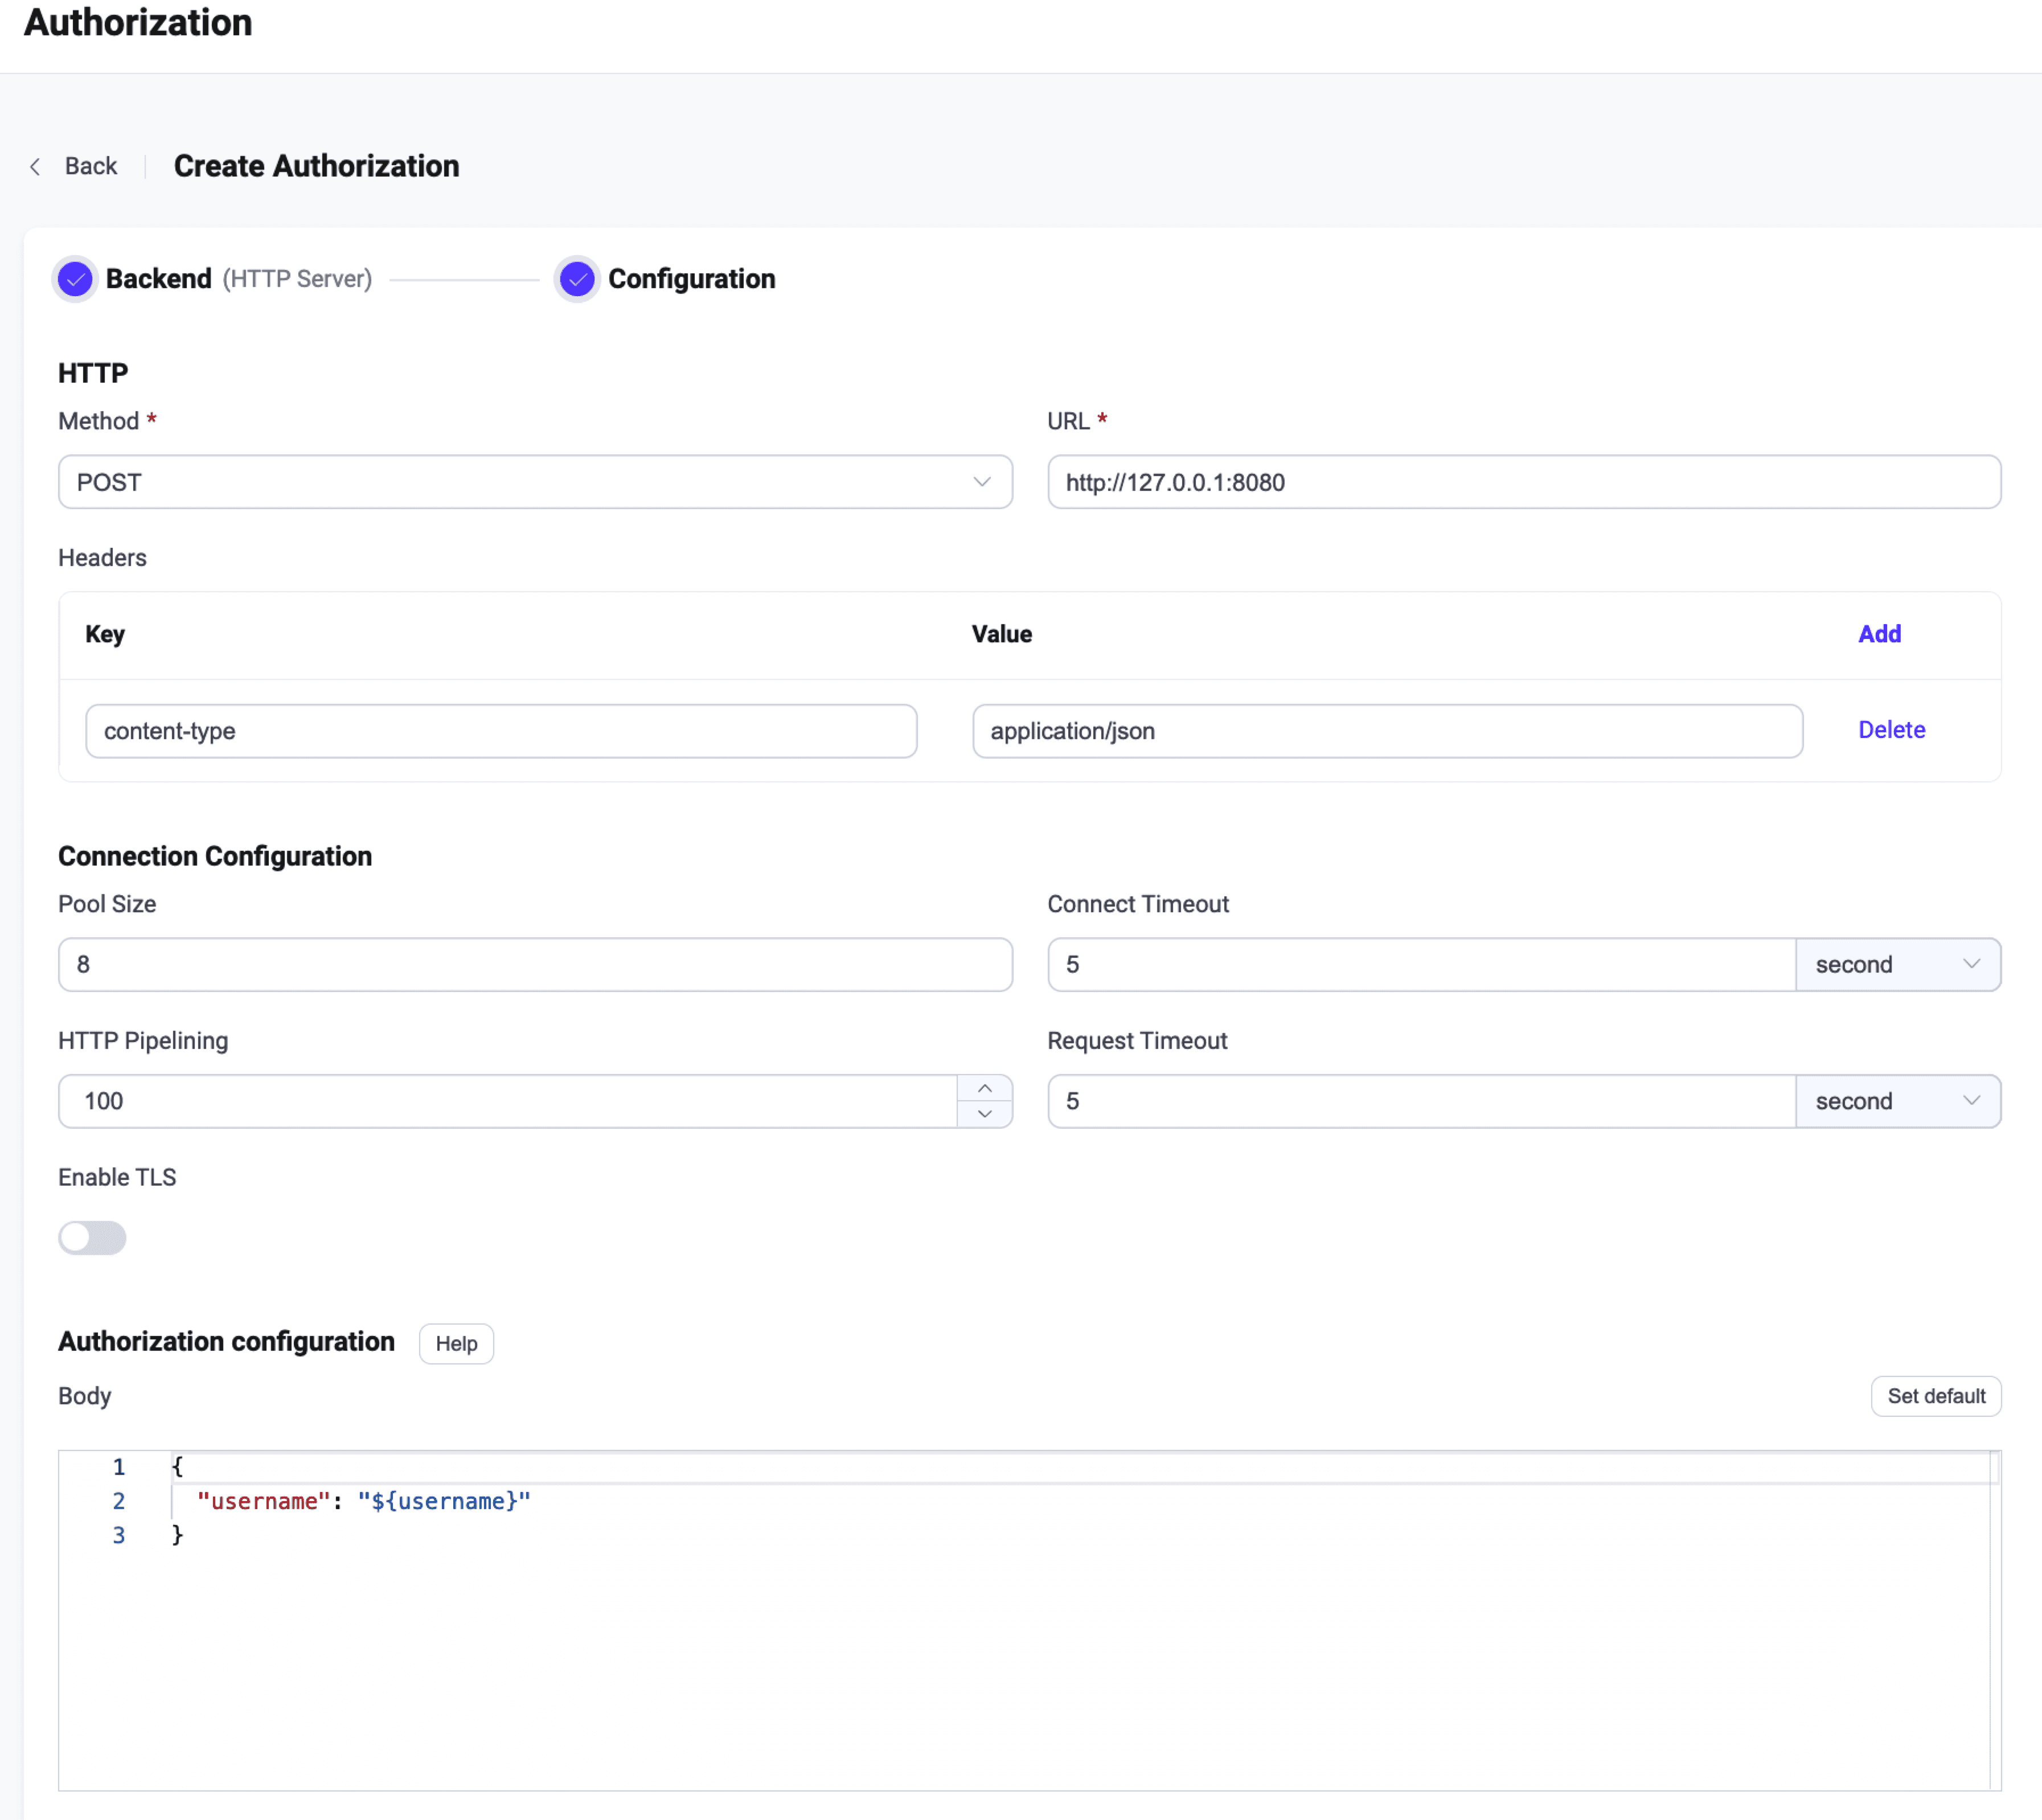Click the Back arrow icon

click(36, 166)
